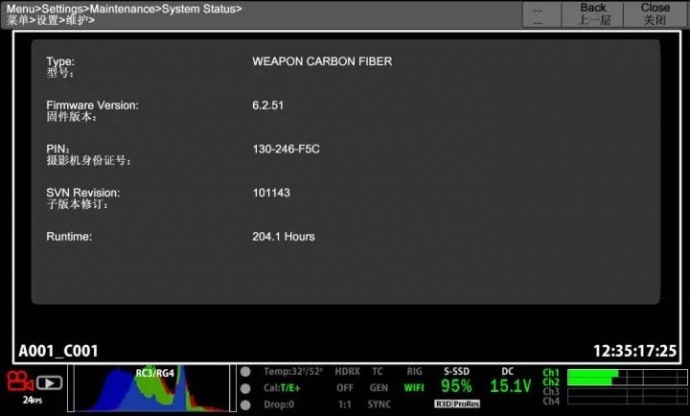This screenshot has height=416, width=690.
Task: Select the Temp status indicator dot
Action: (246, 372)
